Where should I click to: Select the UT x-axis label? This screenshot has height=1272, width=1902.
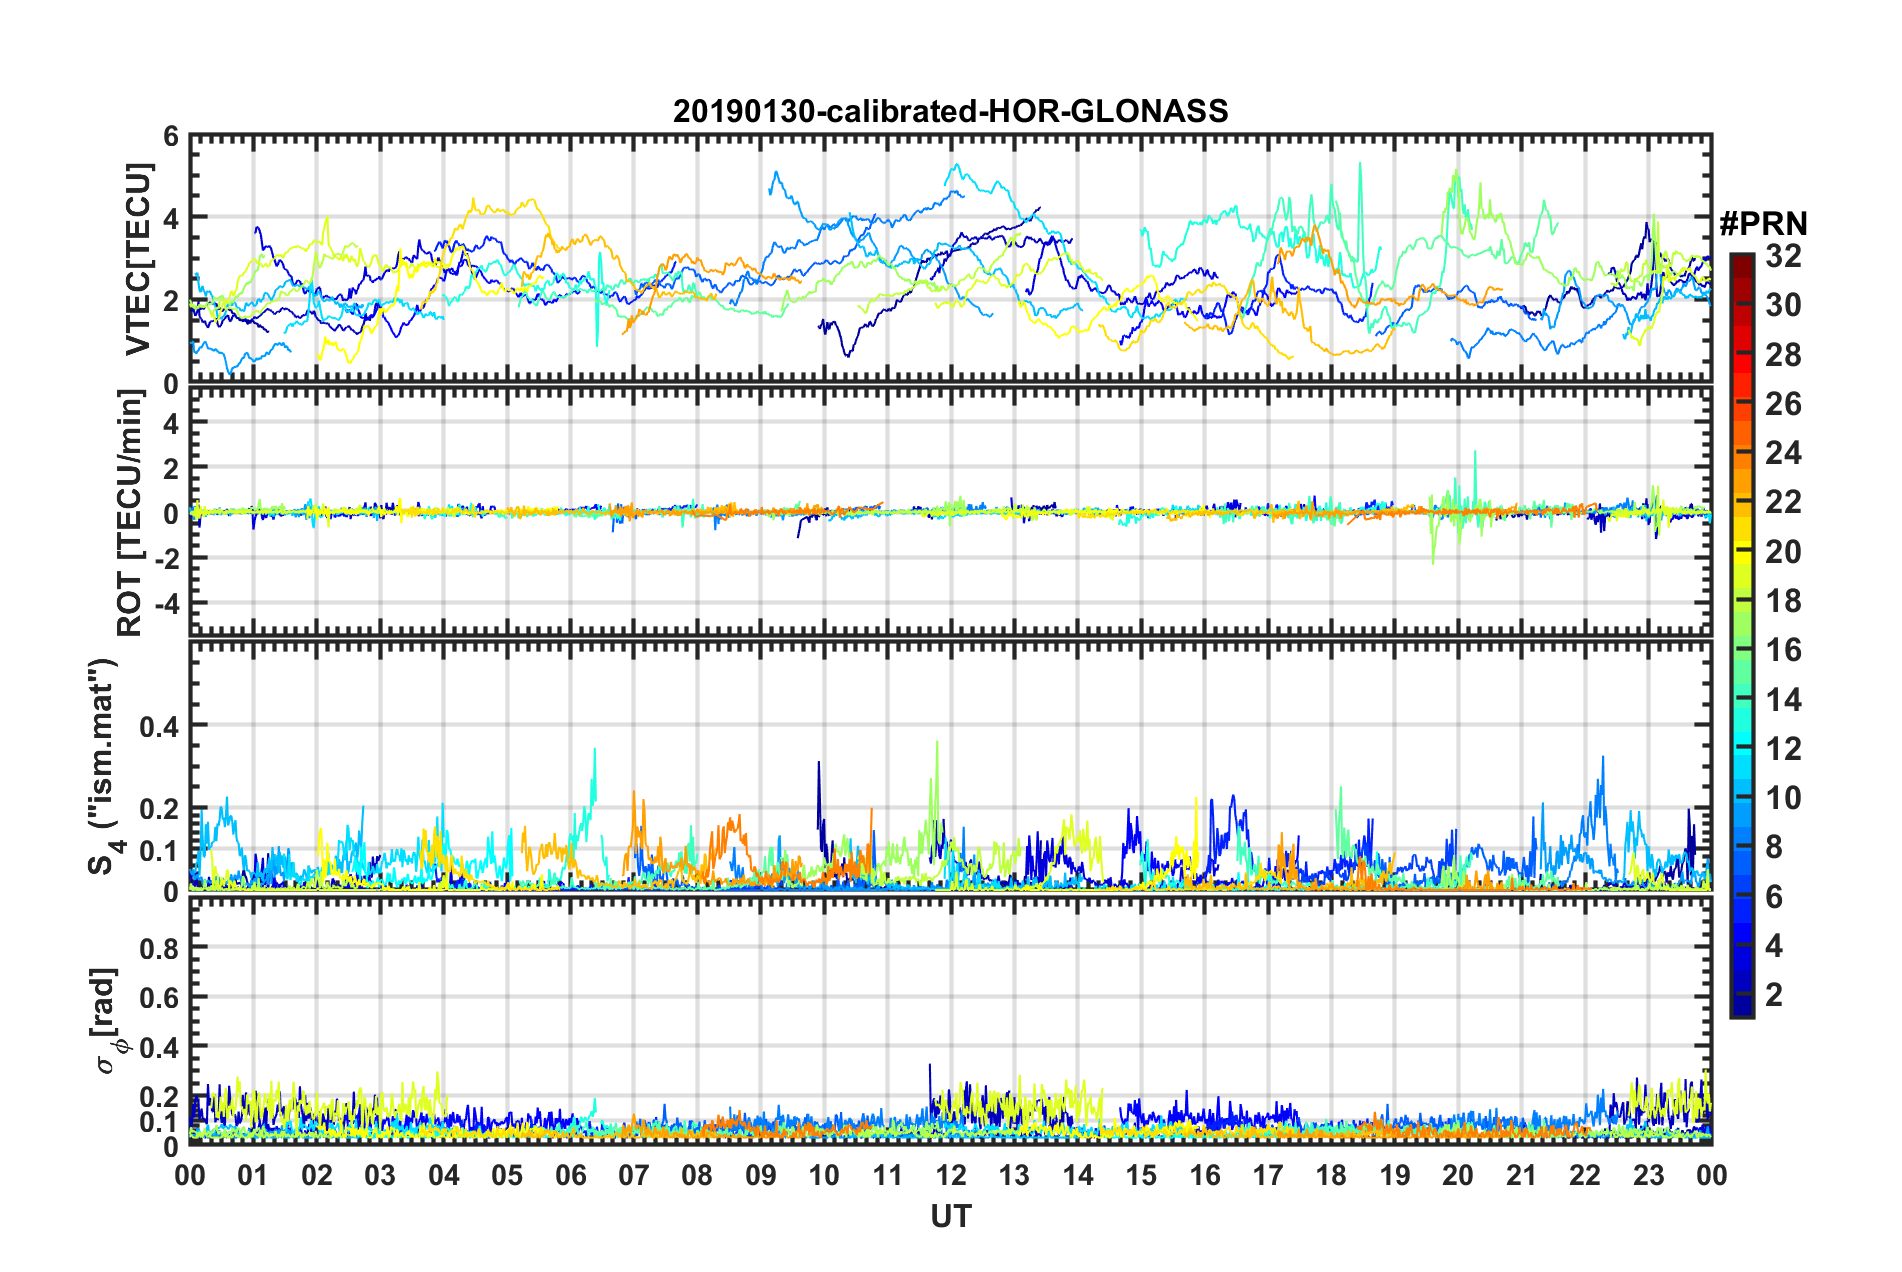tap(951, 1216)
